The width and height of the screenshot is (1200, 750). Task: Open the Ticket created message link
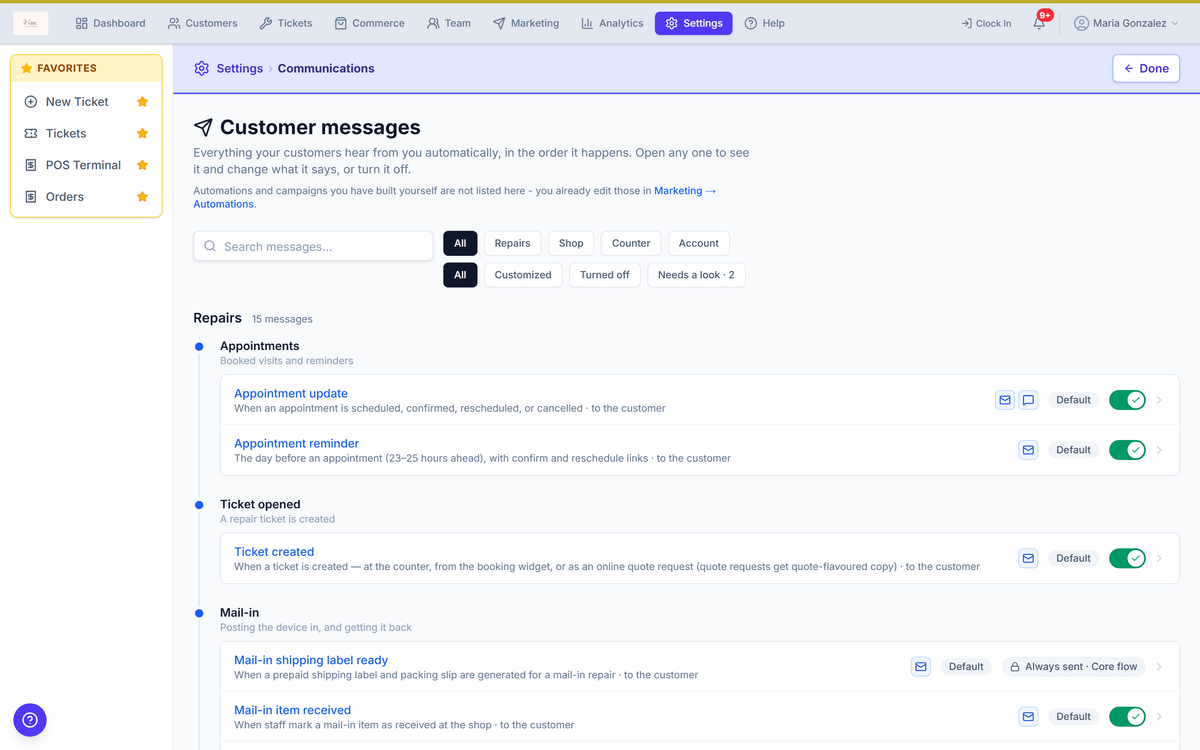[274, 551]
